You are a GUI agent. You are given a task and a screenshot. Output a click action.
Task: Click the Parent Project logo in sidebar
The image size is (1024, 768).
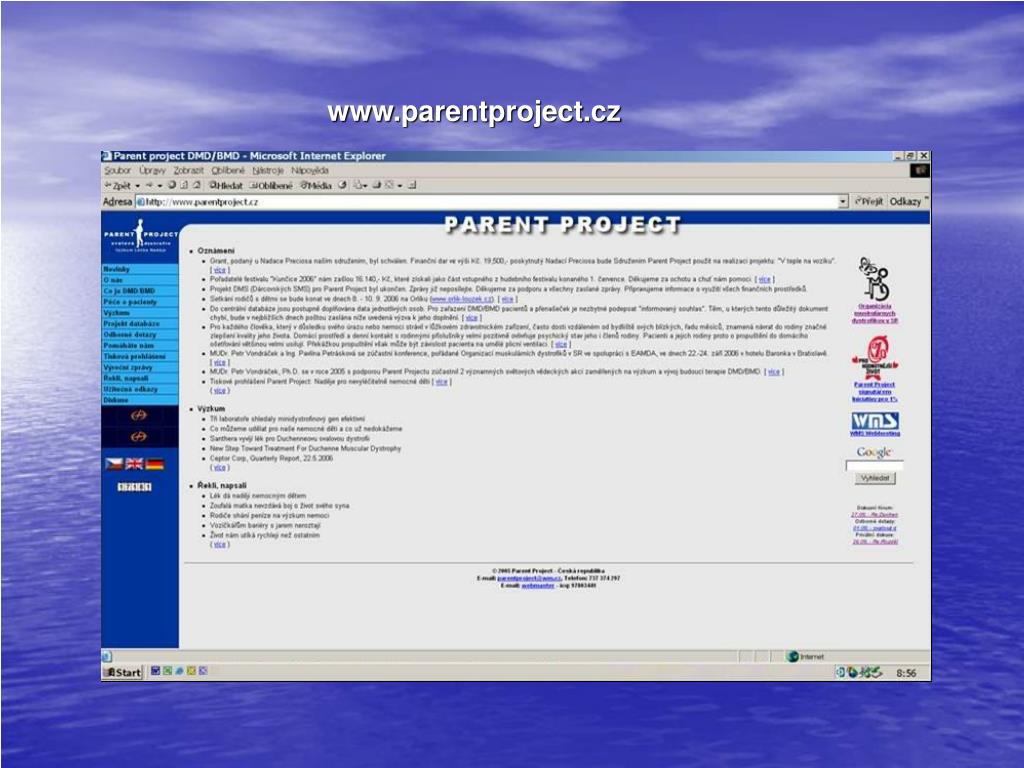pyautogui.click(x=140, y=236)
